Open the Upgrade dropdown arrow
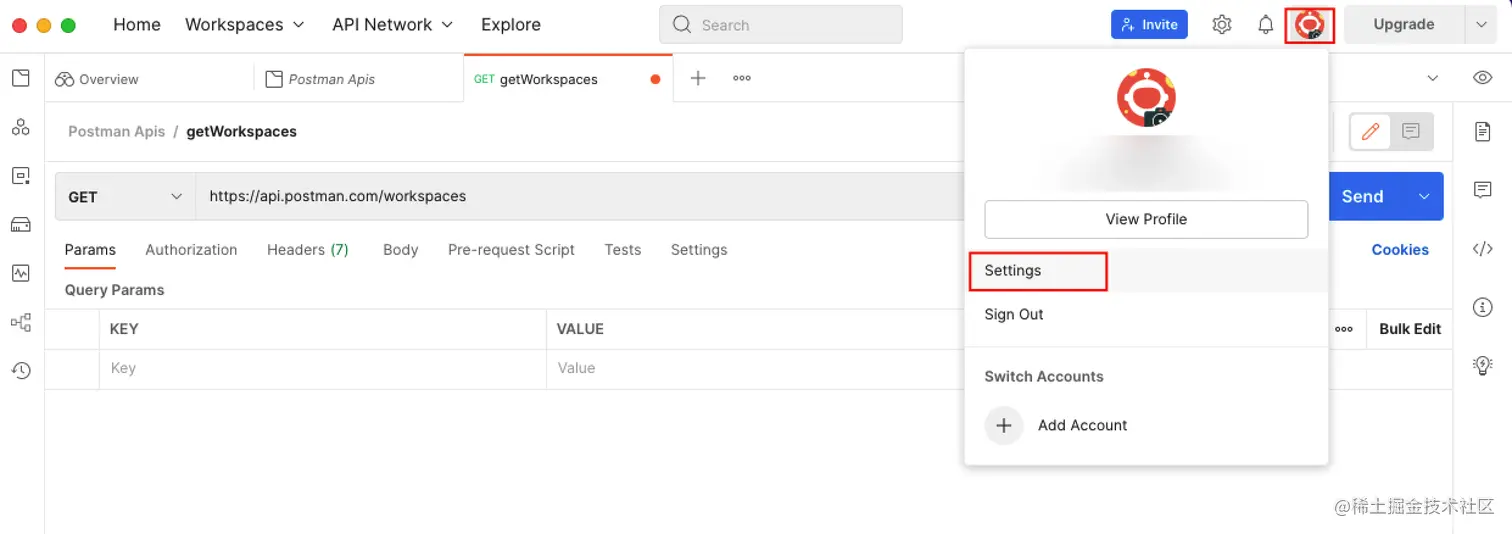Screen dimensions: 1512x534 click(x=1481, y=25)
